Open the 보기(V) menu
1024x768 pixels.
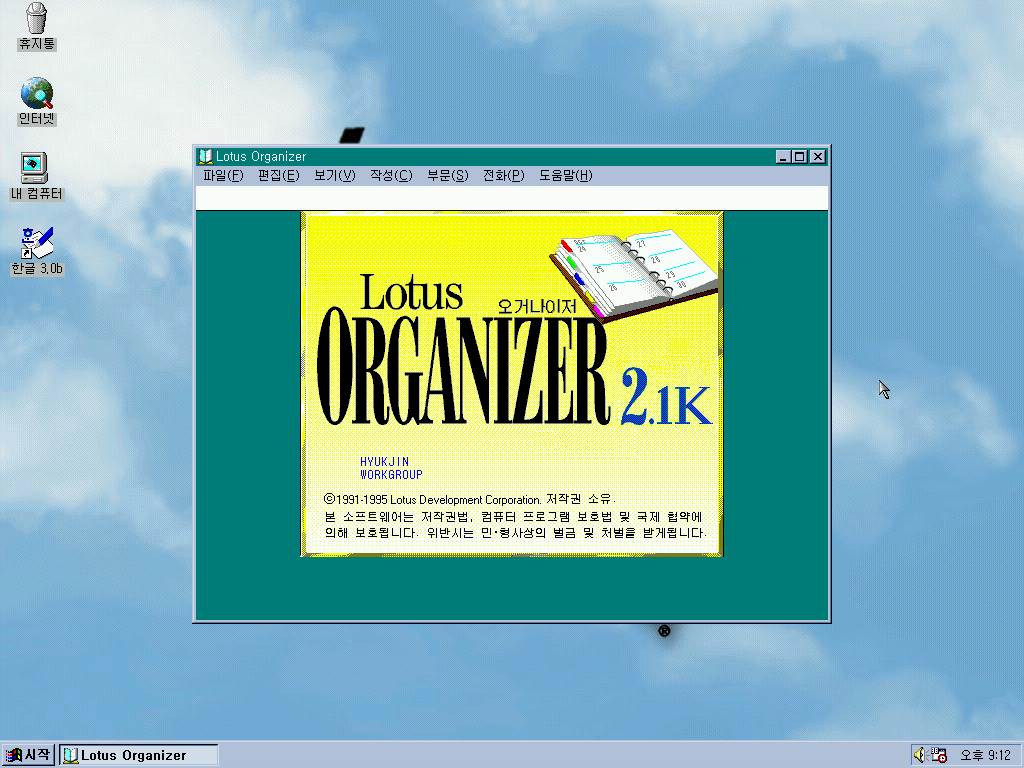[x=334, y=176]
